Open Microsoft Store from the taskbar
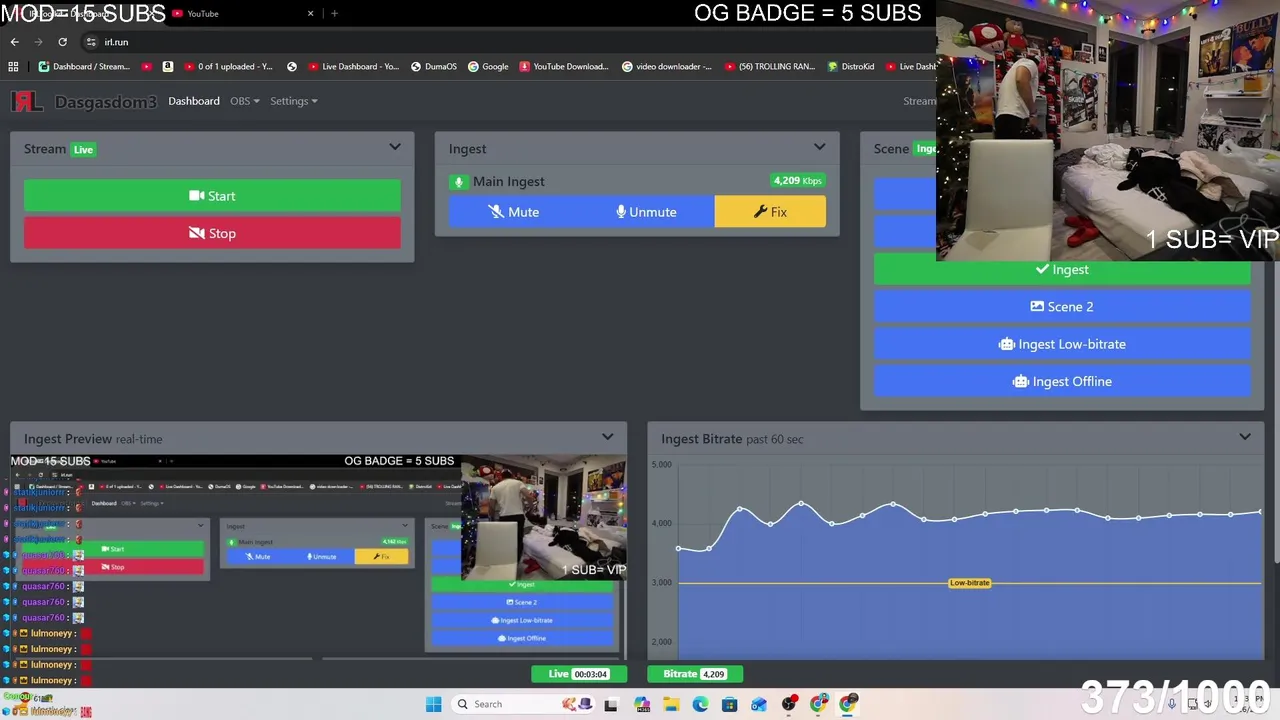 [x=729, y=704]
